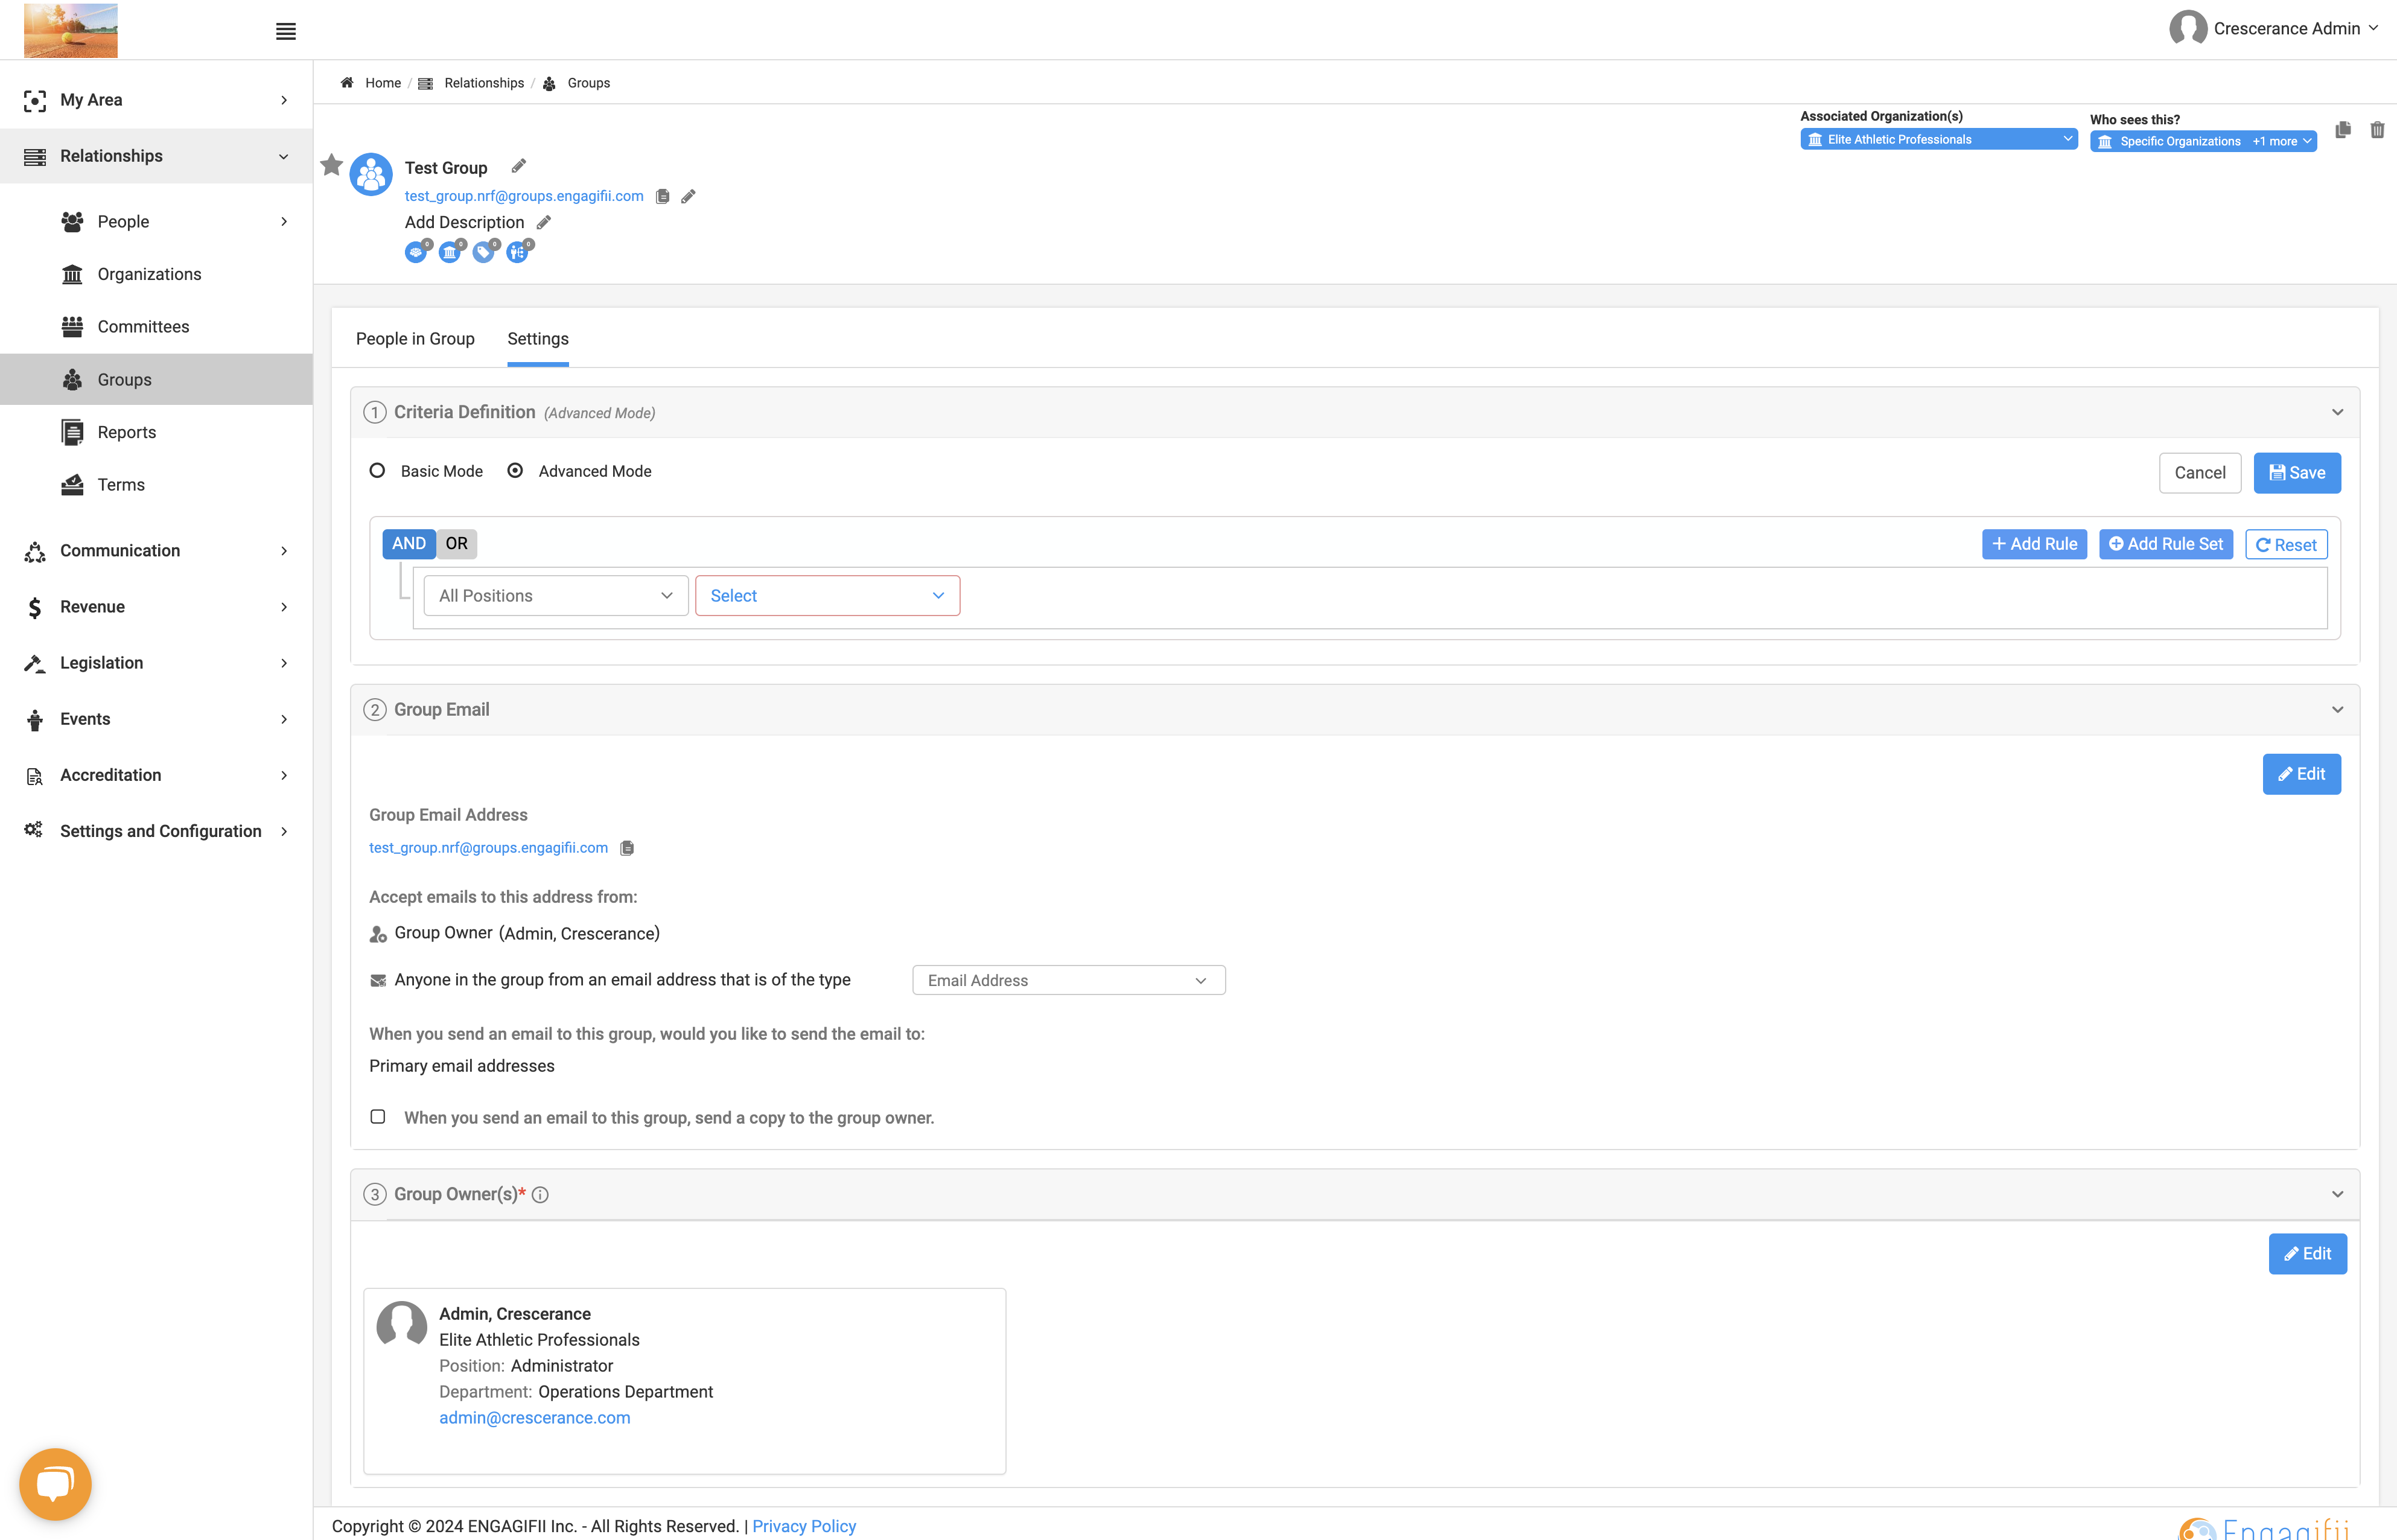Open the All Positions dropdown
2397x1540 pixels.
[556, 596]
